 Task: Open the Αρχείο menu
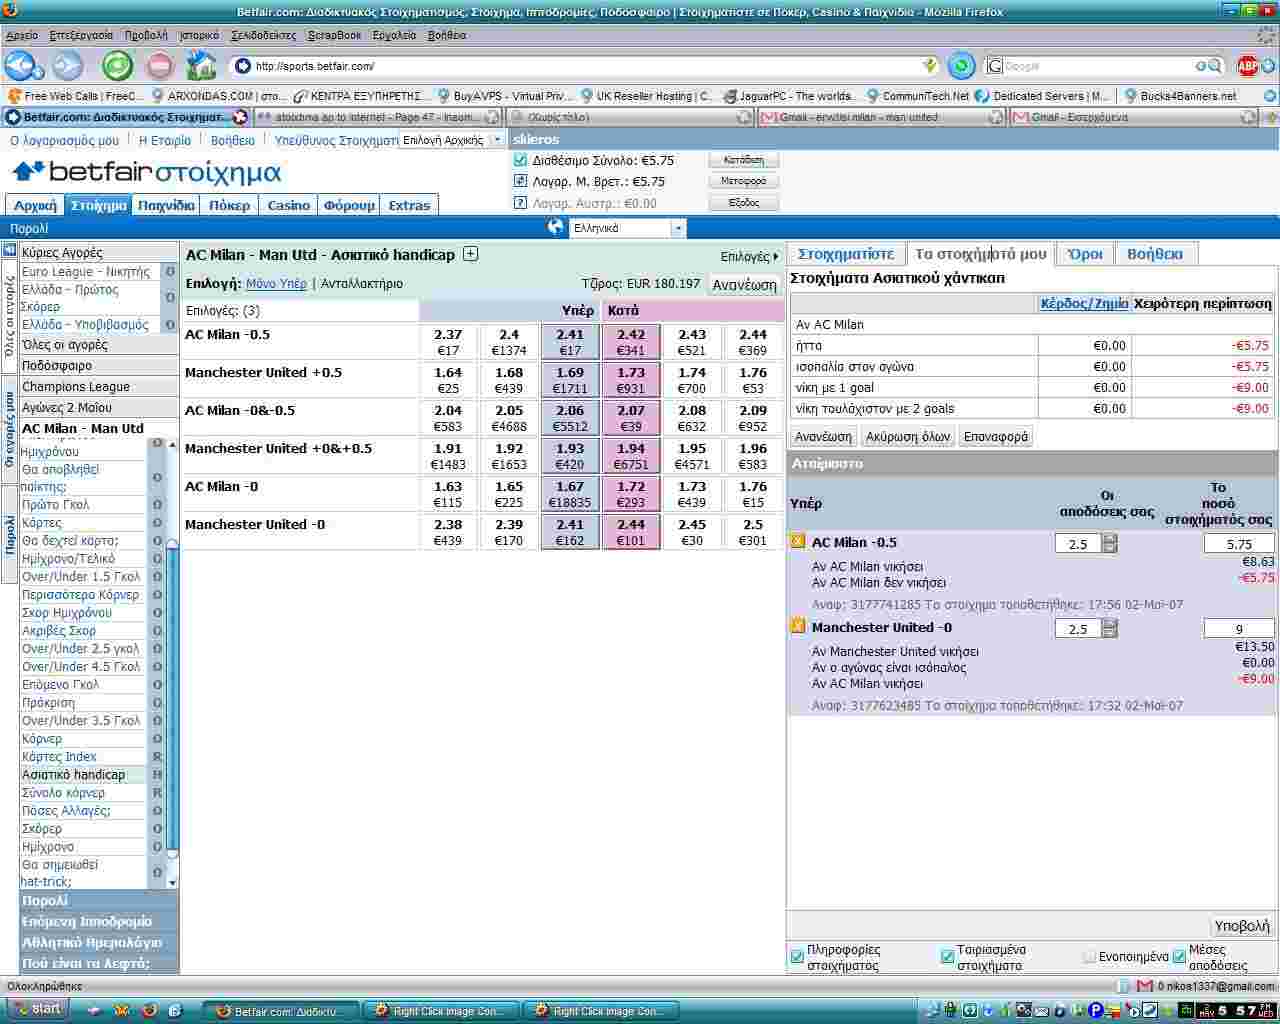pos(22,35)
